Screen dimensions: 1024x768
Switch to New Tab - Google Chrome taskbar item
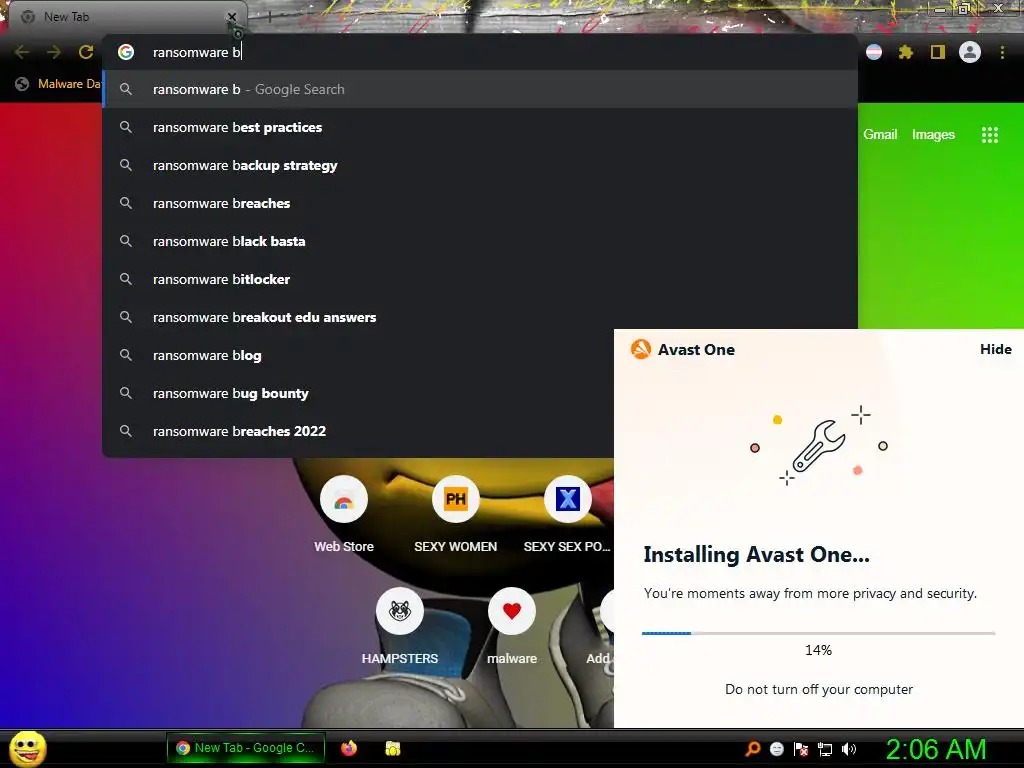246,748
